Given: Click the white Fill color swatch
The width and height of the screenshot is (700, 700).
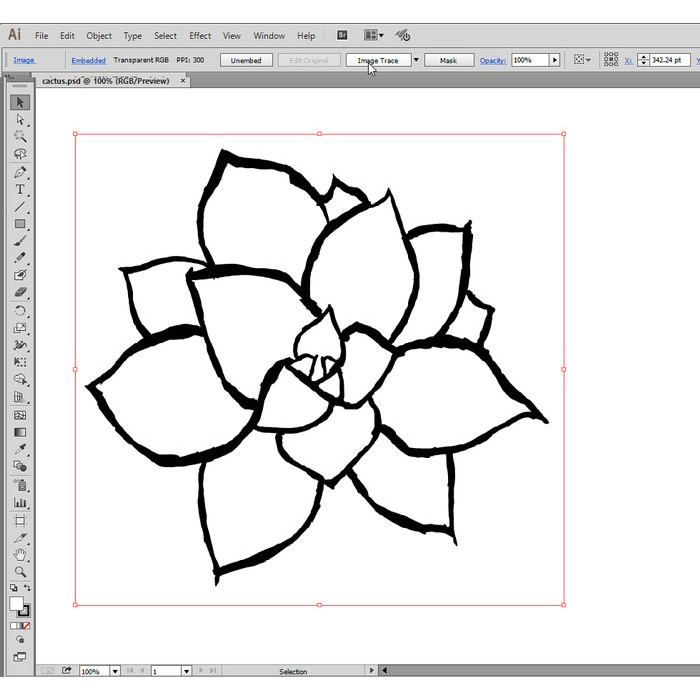Looking at the screenshot, I should 17,603.
